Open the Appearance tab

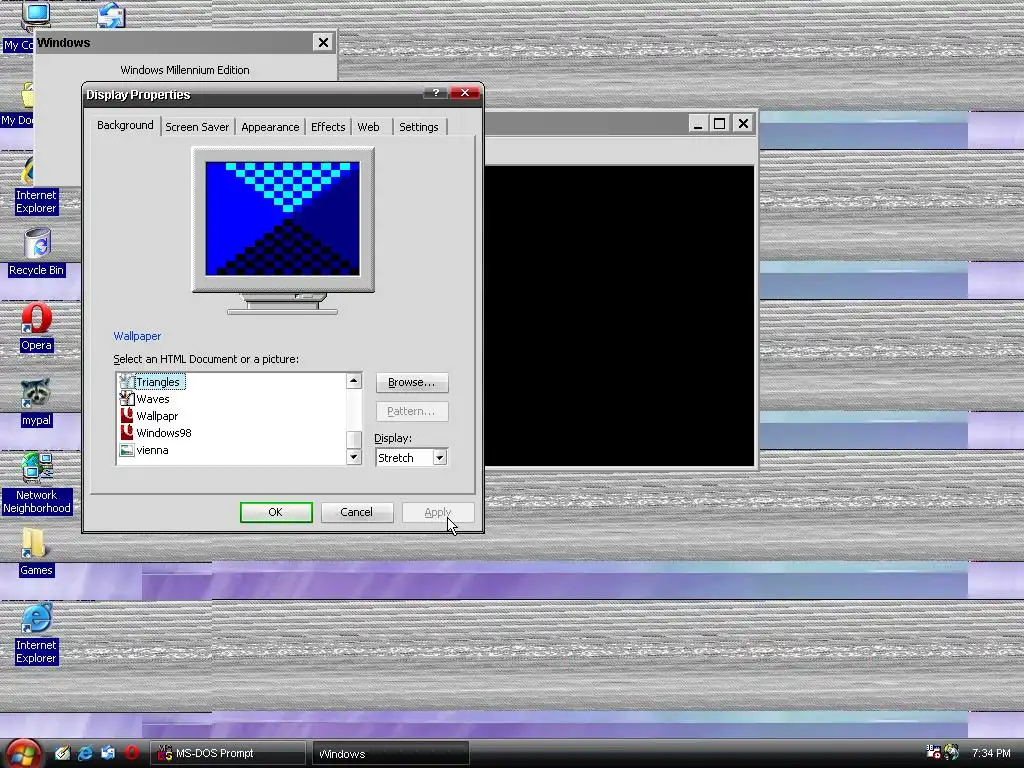(270, 127)
